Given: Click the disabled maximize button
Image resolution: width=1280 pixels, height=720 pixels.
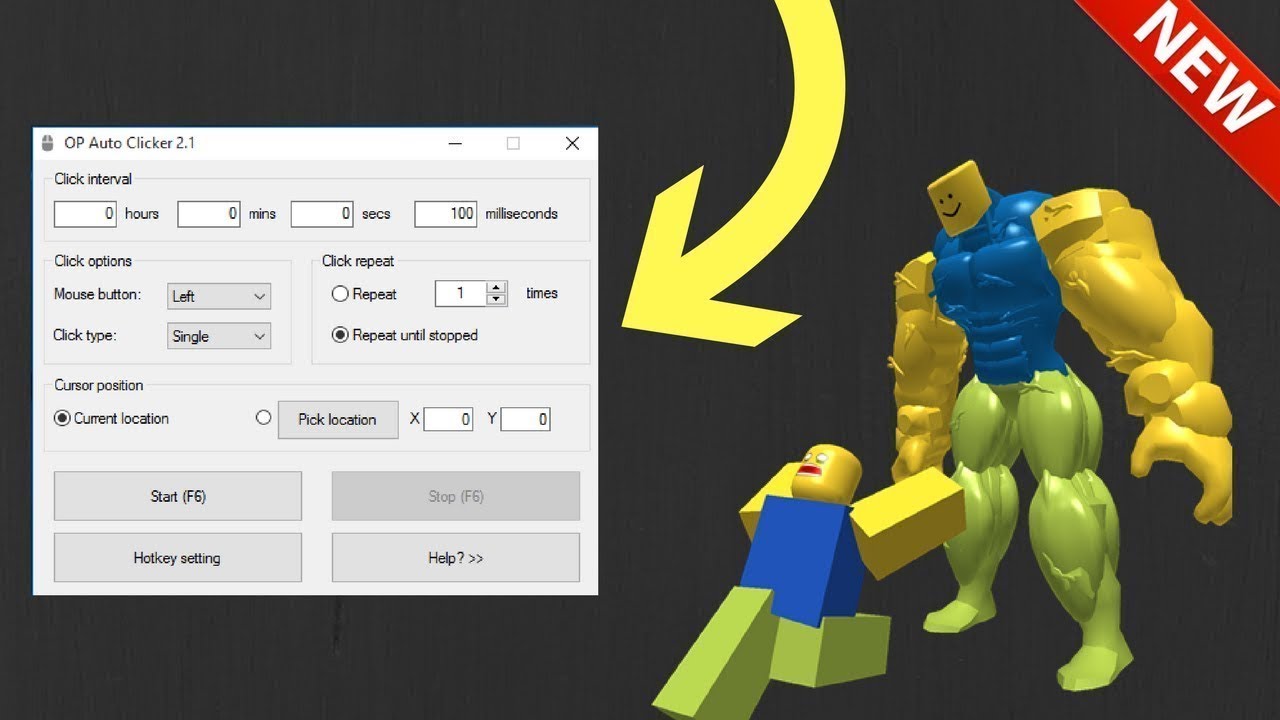Looking at the screenshot, I should point(513,143).
